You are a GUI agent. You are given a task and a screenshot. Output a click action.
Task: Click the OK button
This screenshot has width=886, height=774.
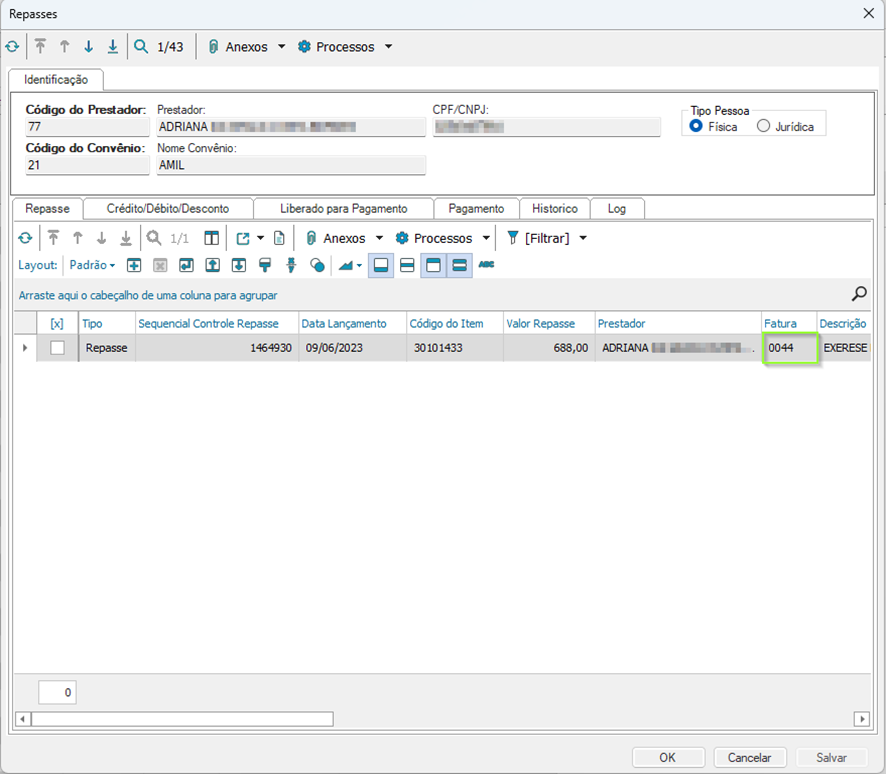pyautogui.click(x=668, y=758)
